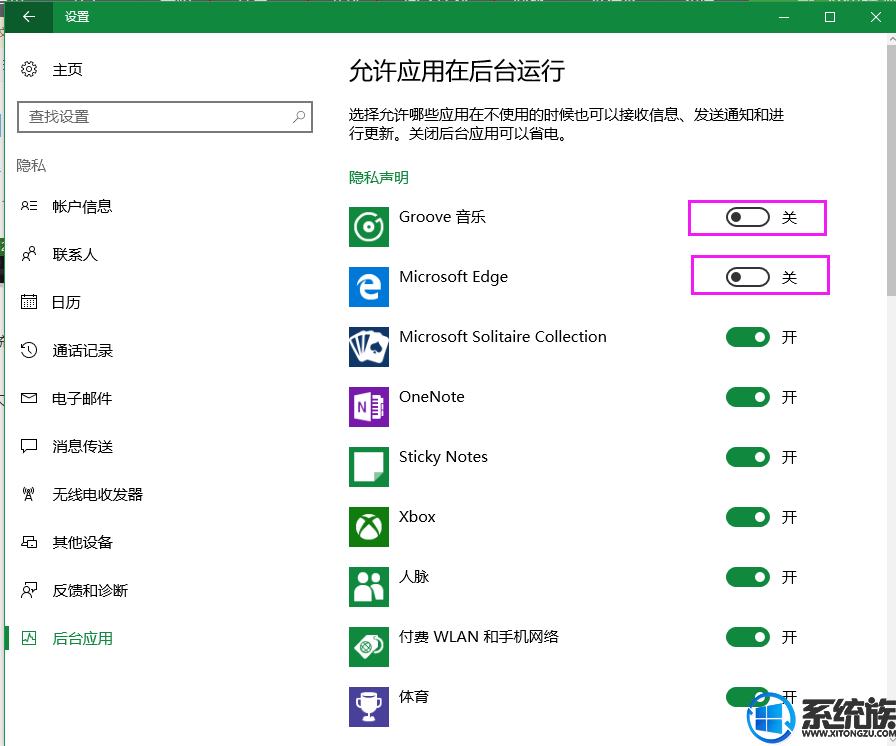Click the back arrow in title bar
This screenshot has width=896, height=746.
tap(29, 17)
